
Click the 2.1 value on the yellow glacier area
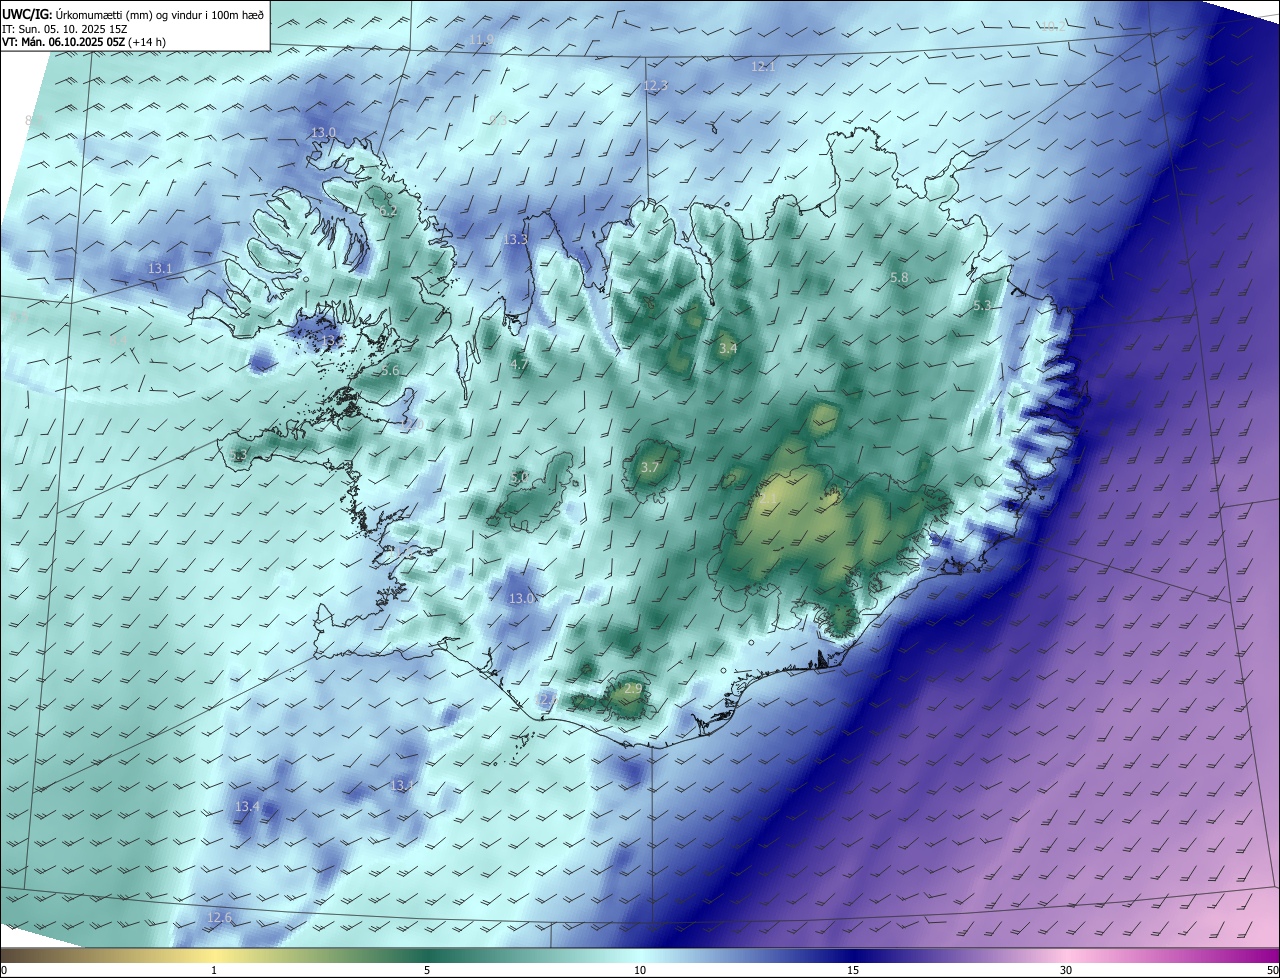click(768, 497)
